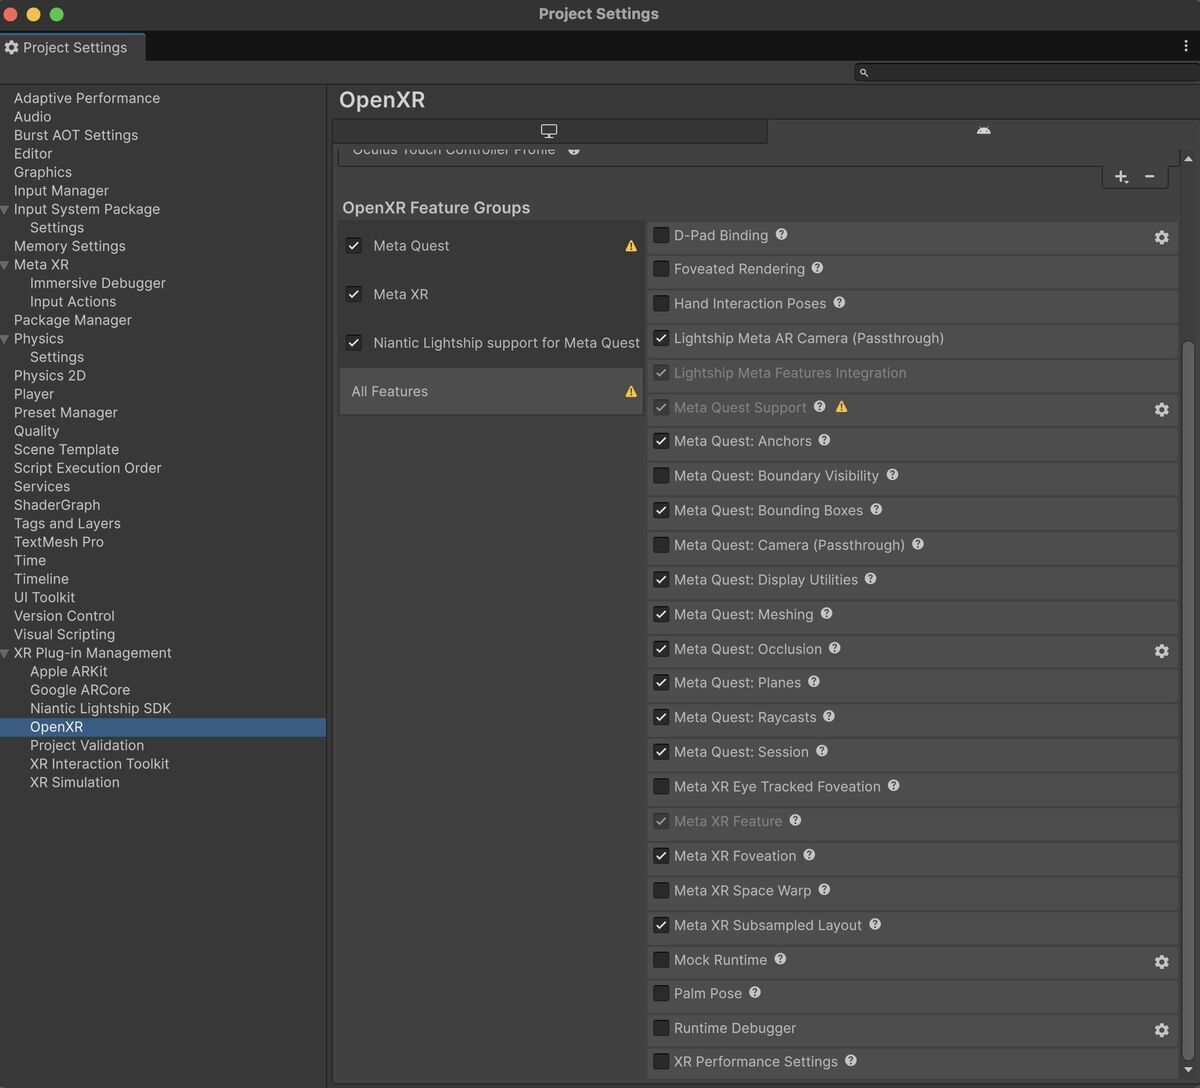Click help icon next to Display Utilities
The width and height of the screenshot is (1200, 1088).
click(x=871, y=578)
